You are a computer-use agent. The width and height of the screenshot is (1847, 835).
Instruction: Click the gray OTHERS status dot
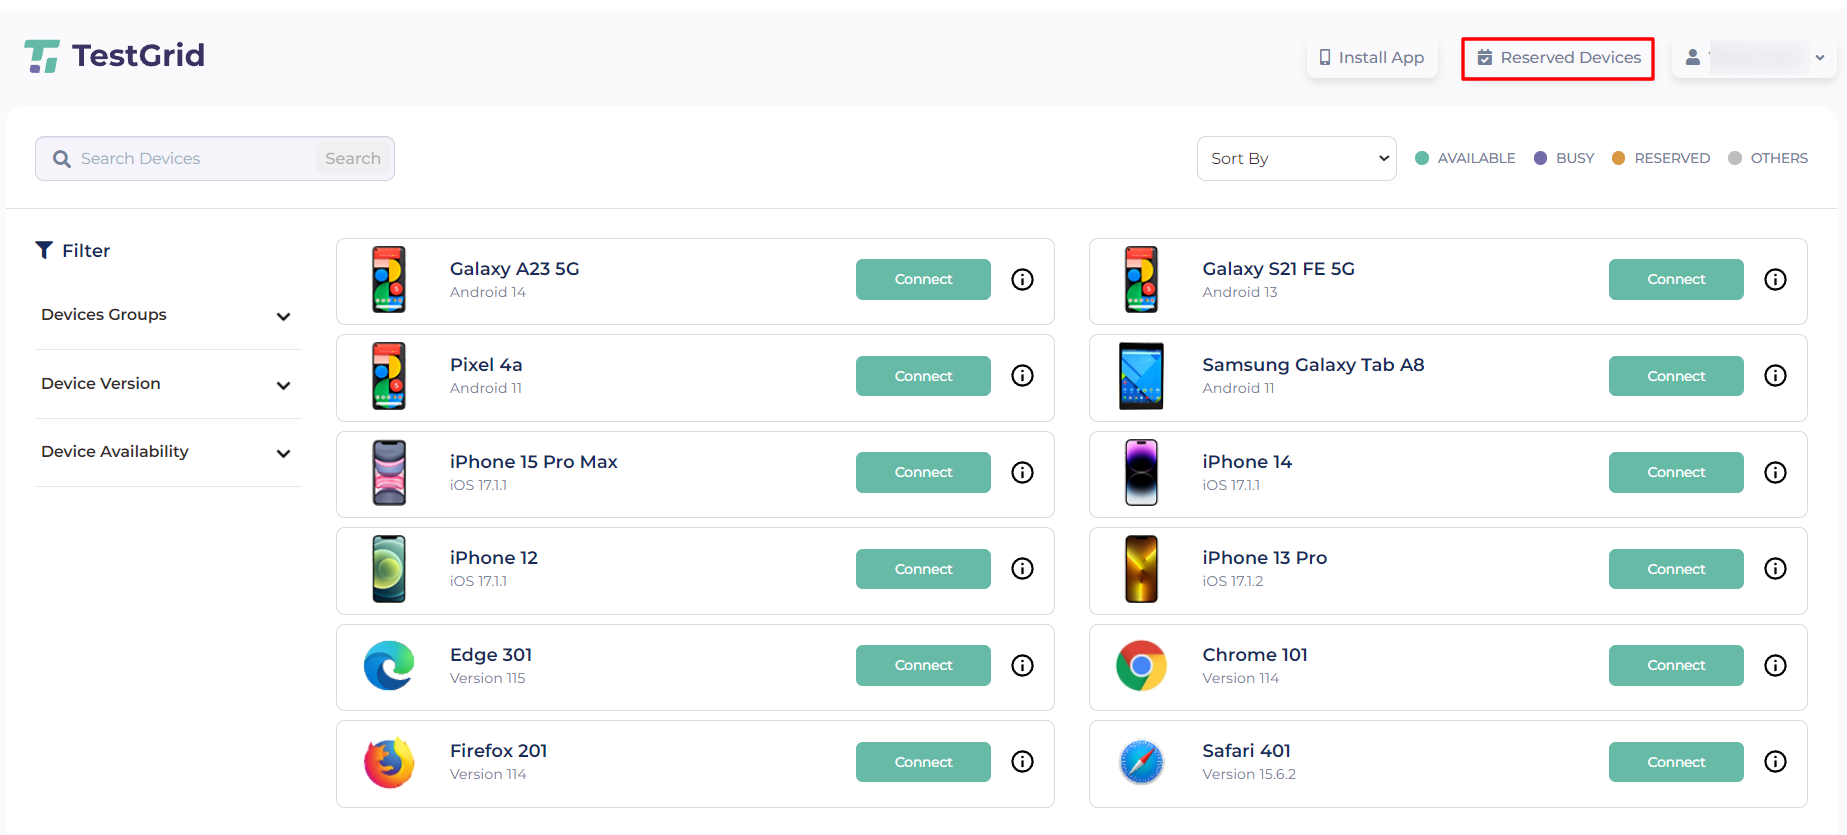tap(1735, 158)
